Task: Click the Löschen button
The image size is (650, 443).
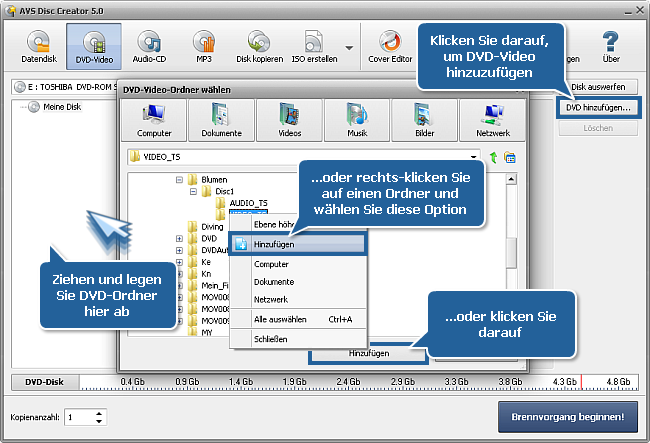Action: coord(598,128)
